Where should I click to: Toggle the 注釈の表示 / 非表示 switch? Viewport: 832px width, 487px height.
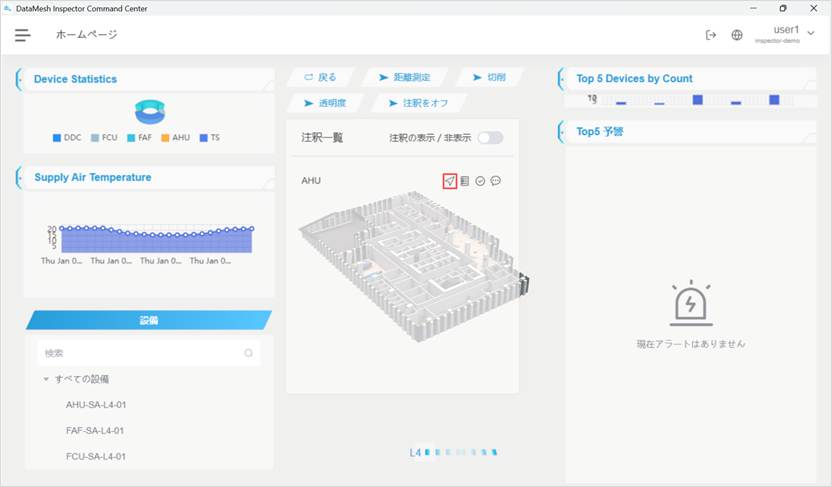click(x=490, y=137)
